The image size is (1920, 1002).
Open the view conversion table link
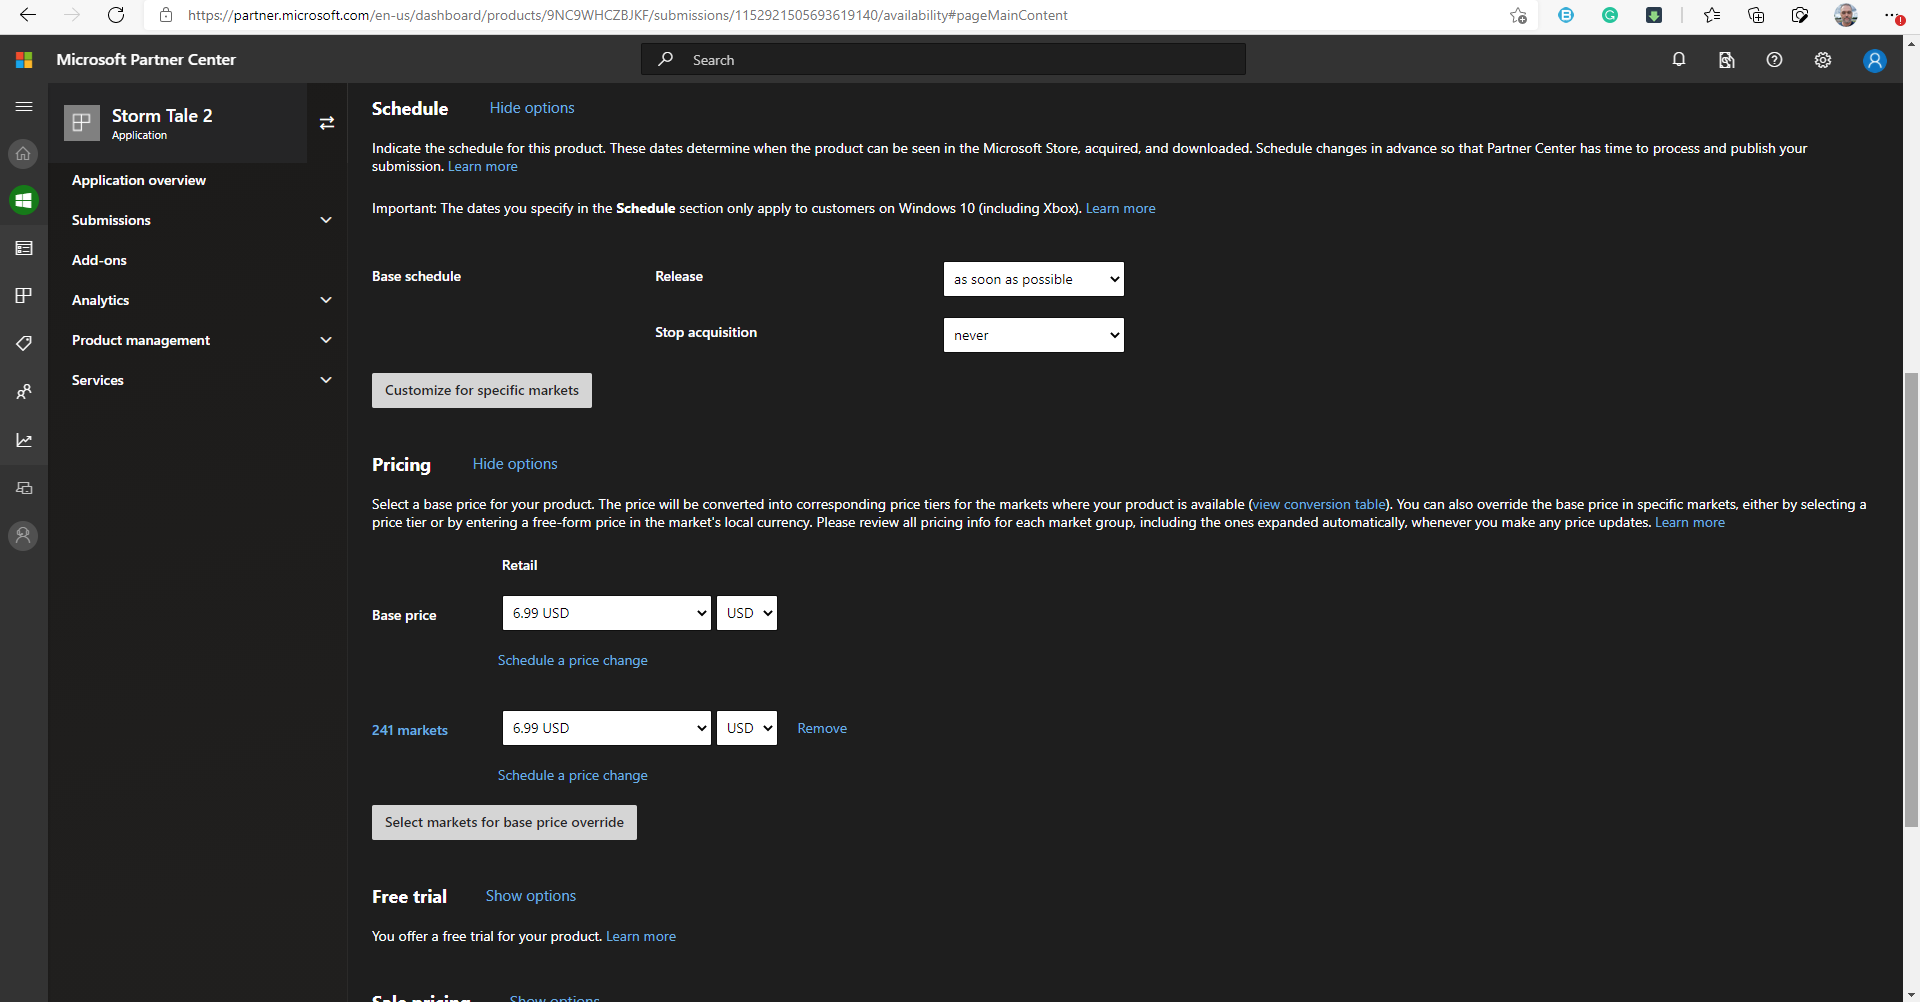pos(1318,504)
